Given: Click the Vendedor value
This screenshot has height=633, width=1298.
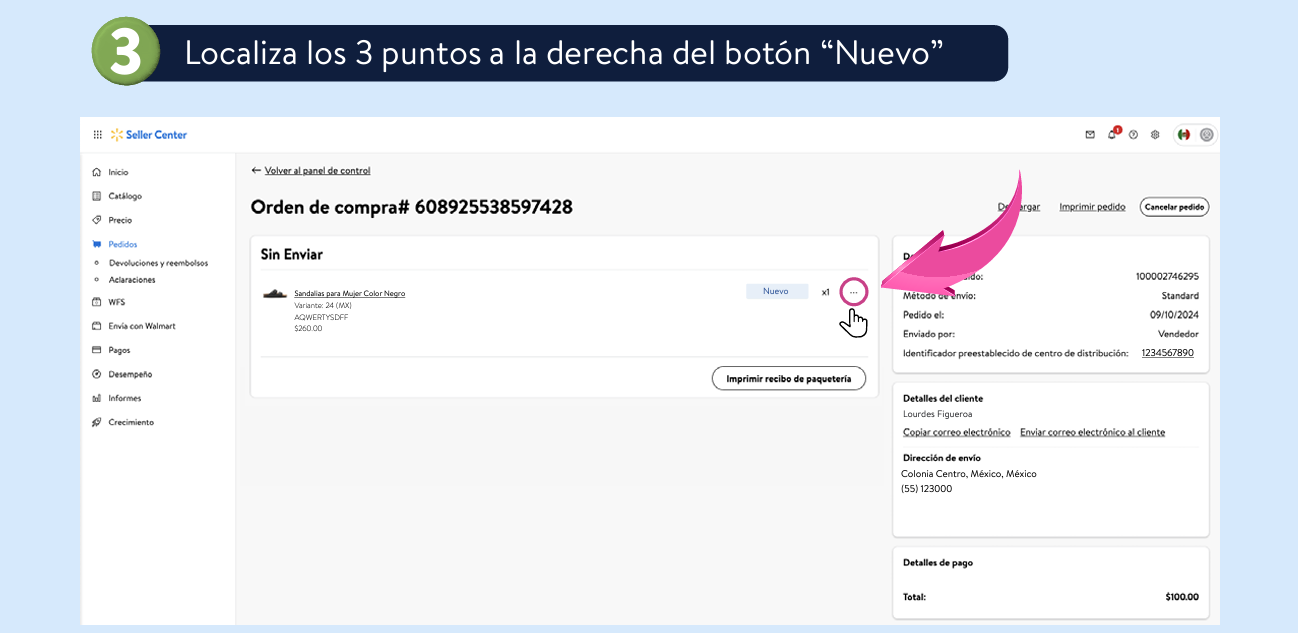Looking at the screenshot, I should click(1178, 334).
